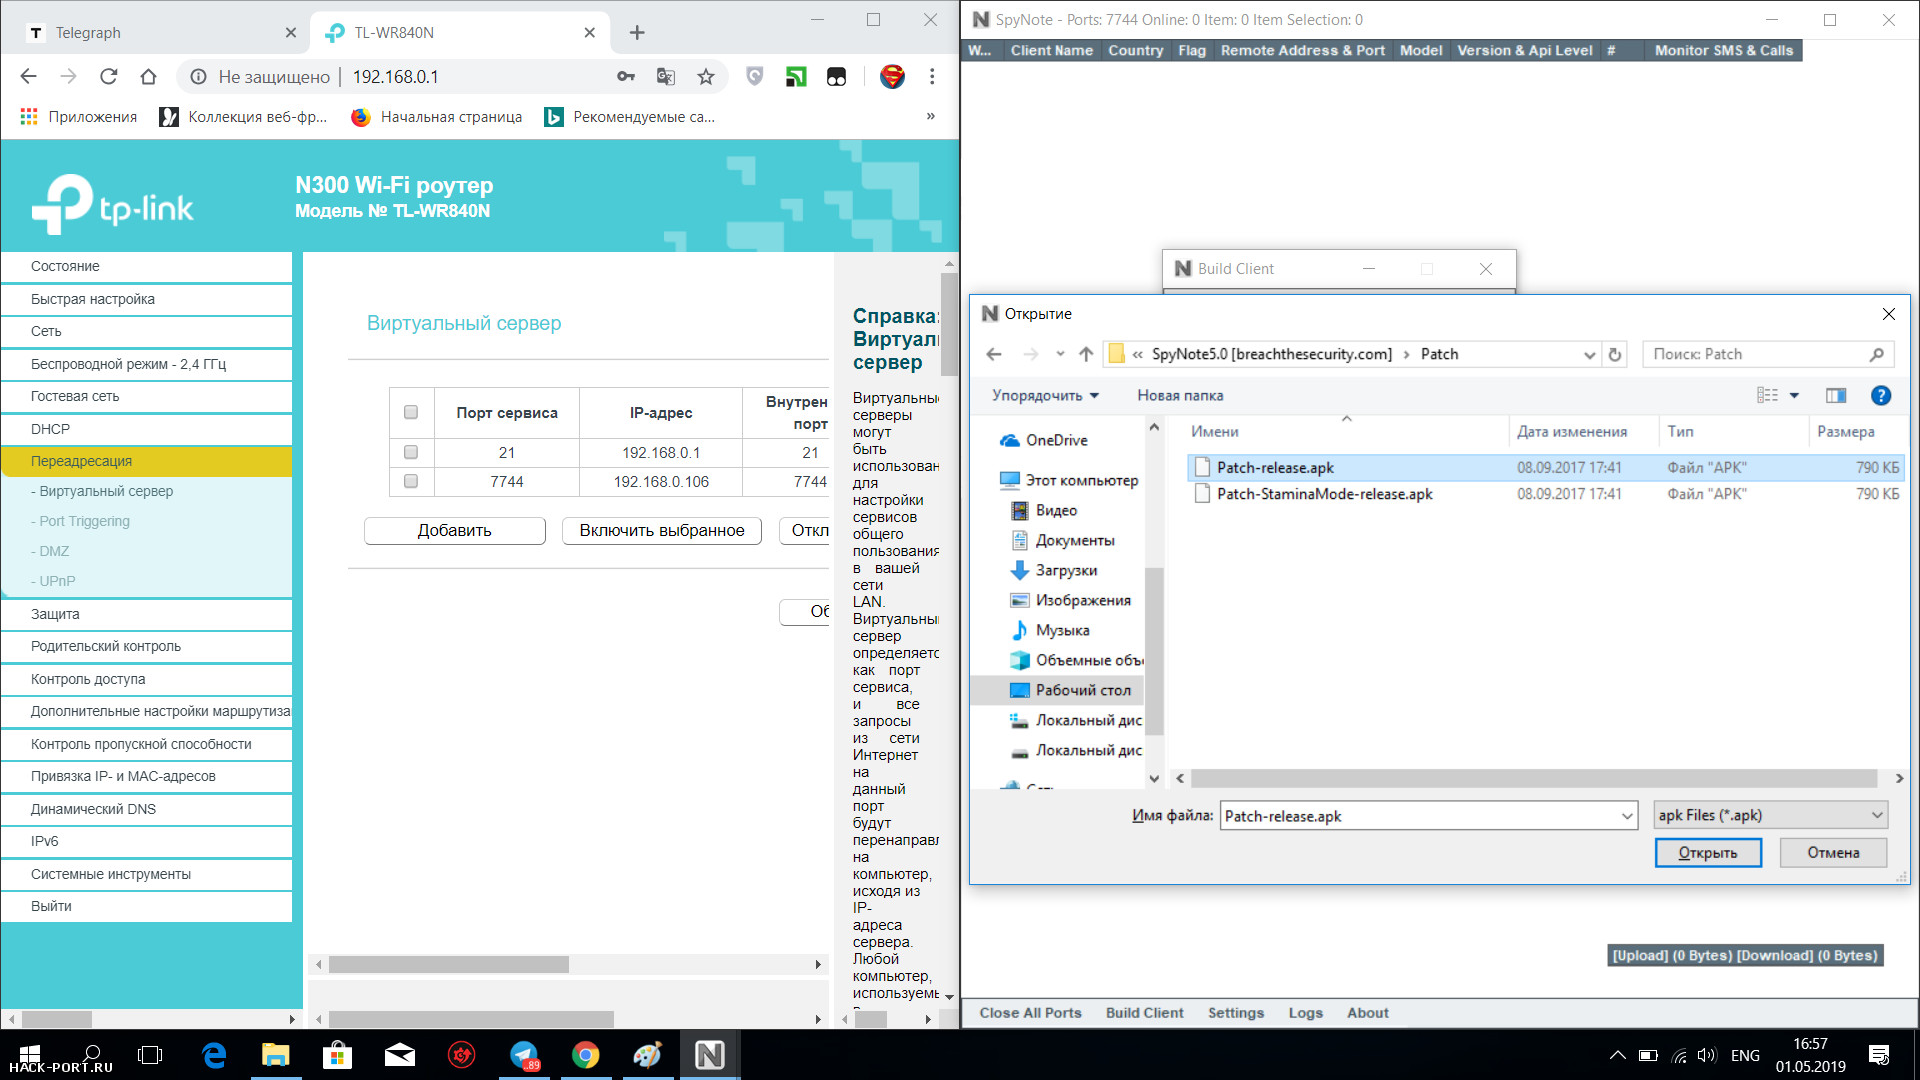This screenshot has width=1920, height=1080.
Task: Show more bookmarks chevron
Action: (930, 116)
